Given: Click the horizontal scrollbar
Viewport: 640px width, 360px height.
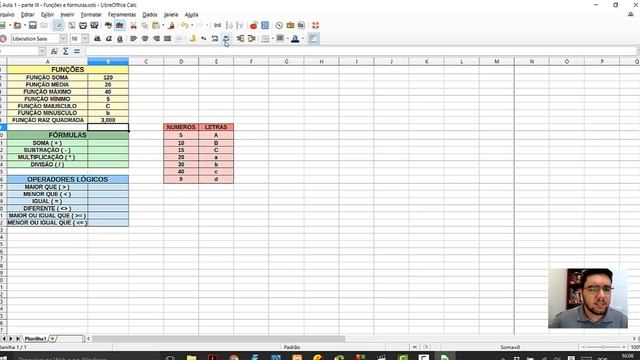Looking at the screenshot, I should pyautogui.click(x=218, y=339).
